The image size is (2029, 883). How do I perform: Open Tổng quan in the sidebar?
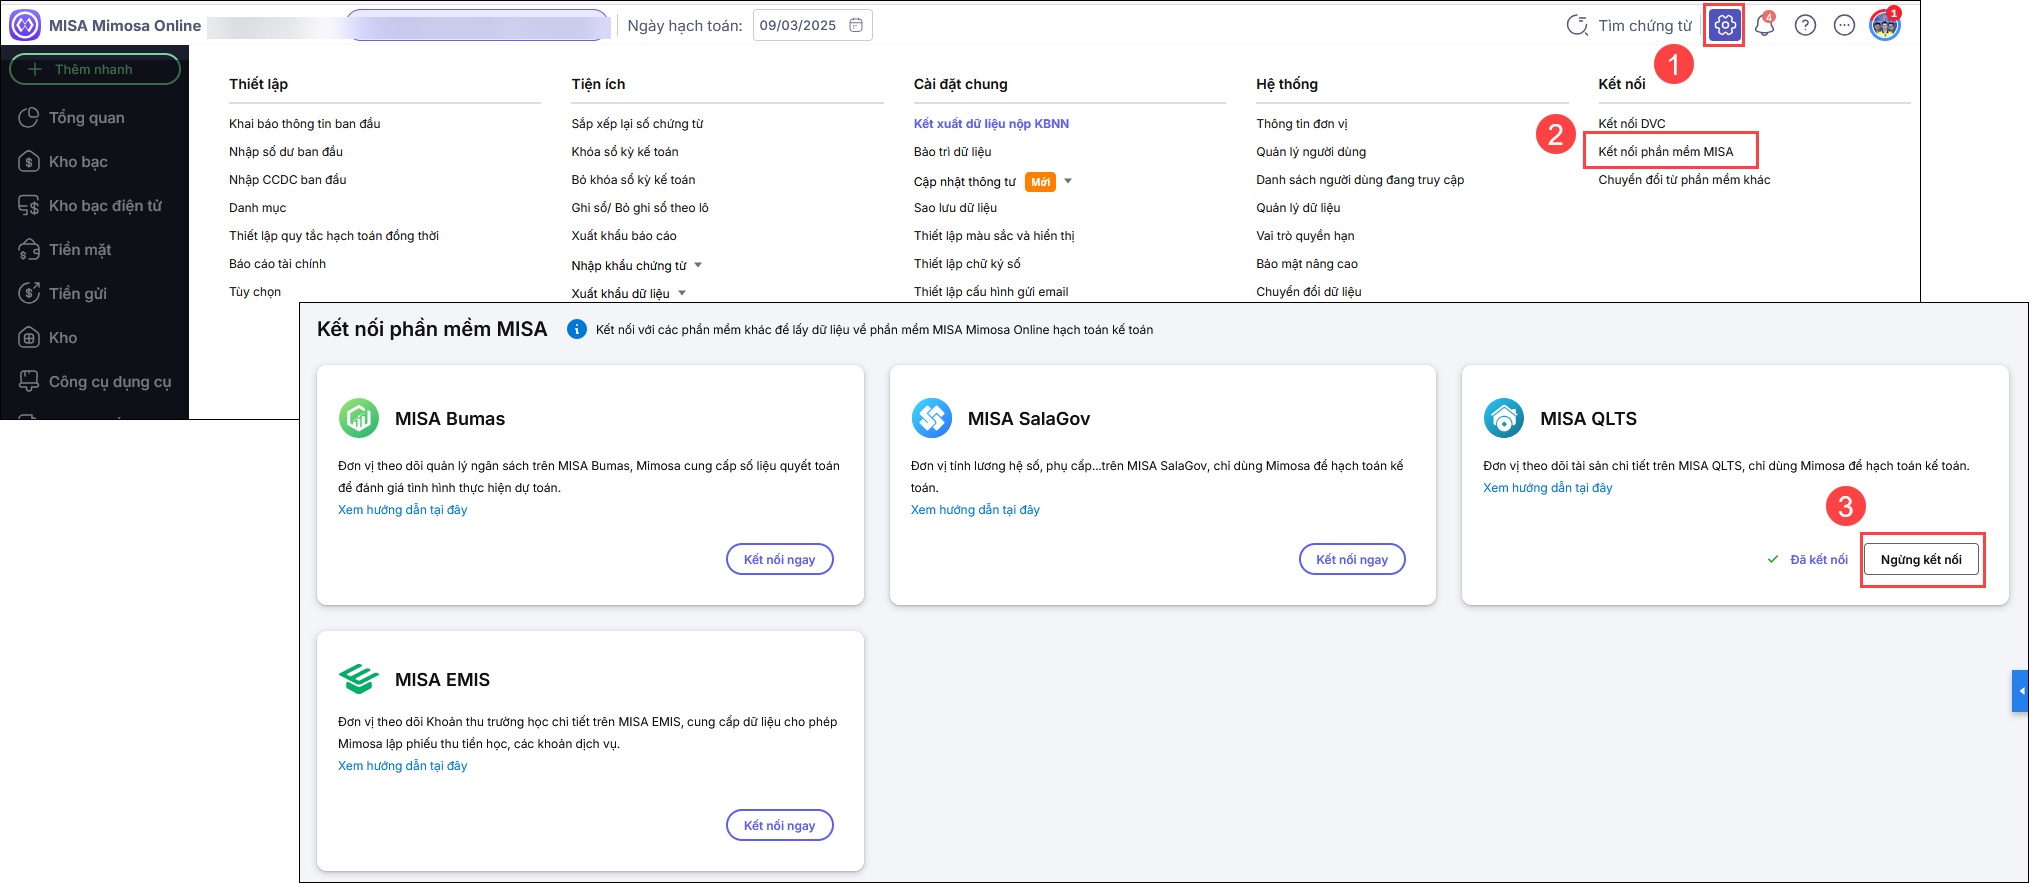tap(87, 118)
